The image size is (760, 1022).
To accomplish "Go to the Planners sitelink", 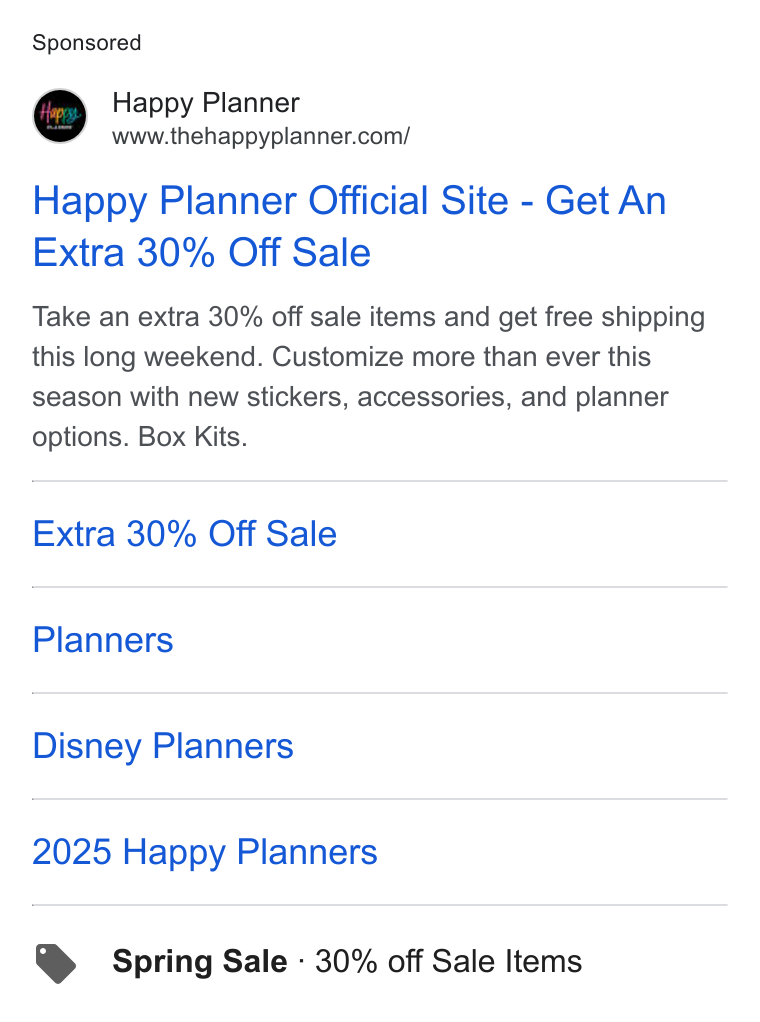I will click(x=103, y=639).
